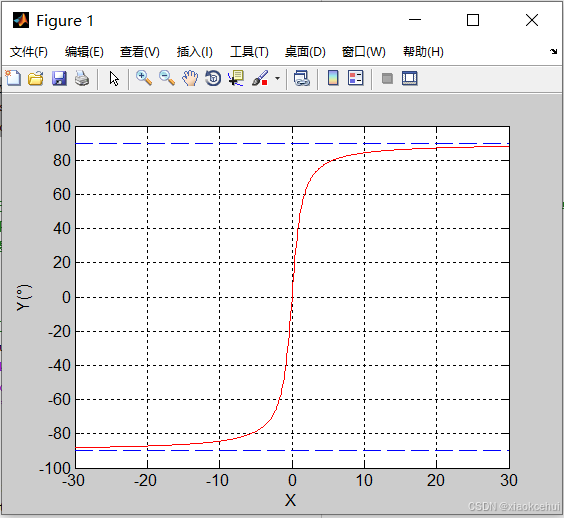This screenshot has width=564, height=518.
Task: Save figure with the floppy disk icon
Action: 59,78
